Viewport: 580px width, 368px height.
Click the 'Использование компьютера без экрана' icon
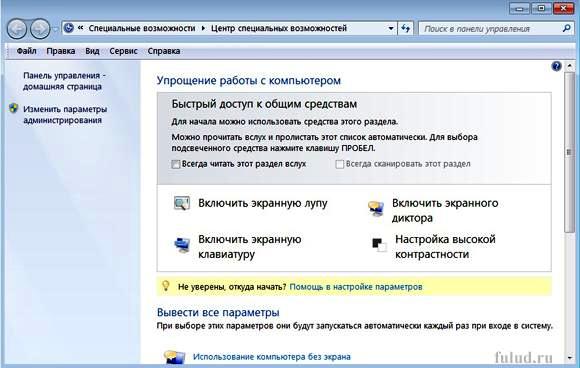(x=174, y=357)
